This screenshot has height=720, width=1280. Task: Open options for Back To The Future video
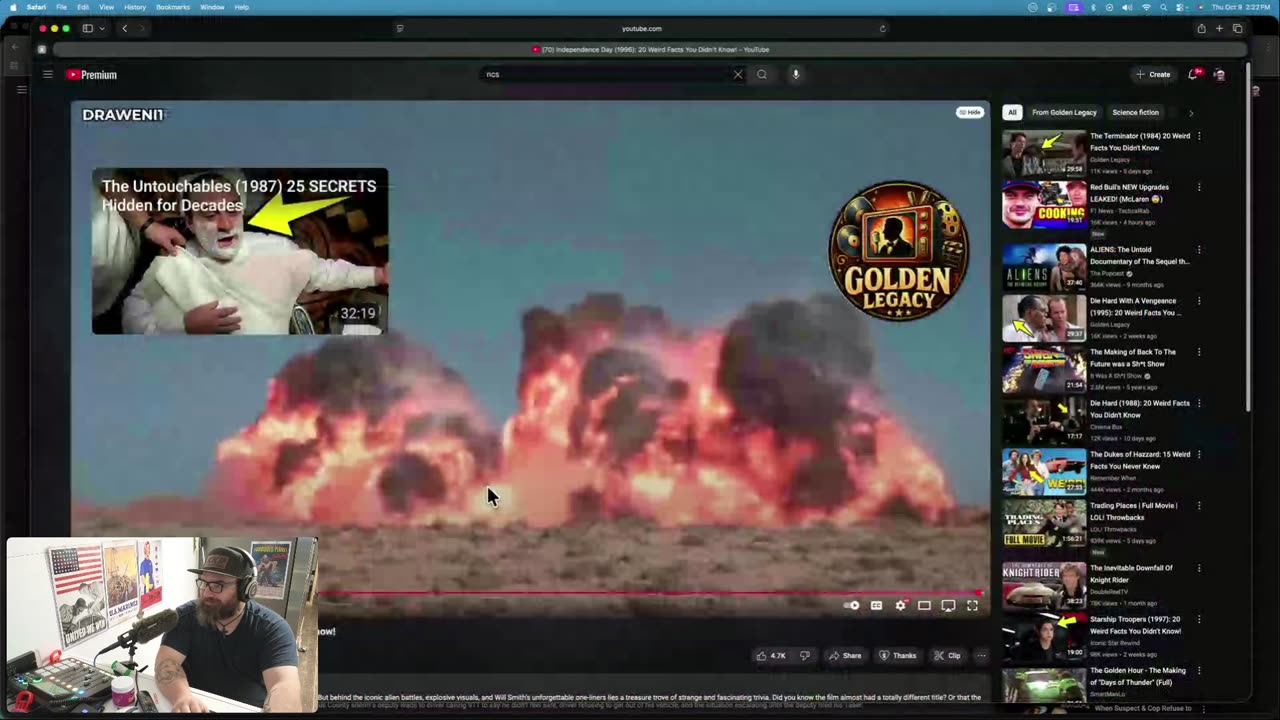click(1199, 352)
